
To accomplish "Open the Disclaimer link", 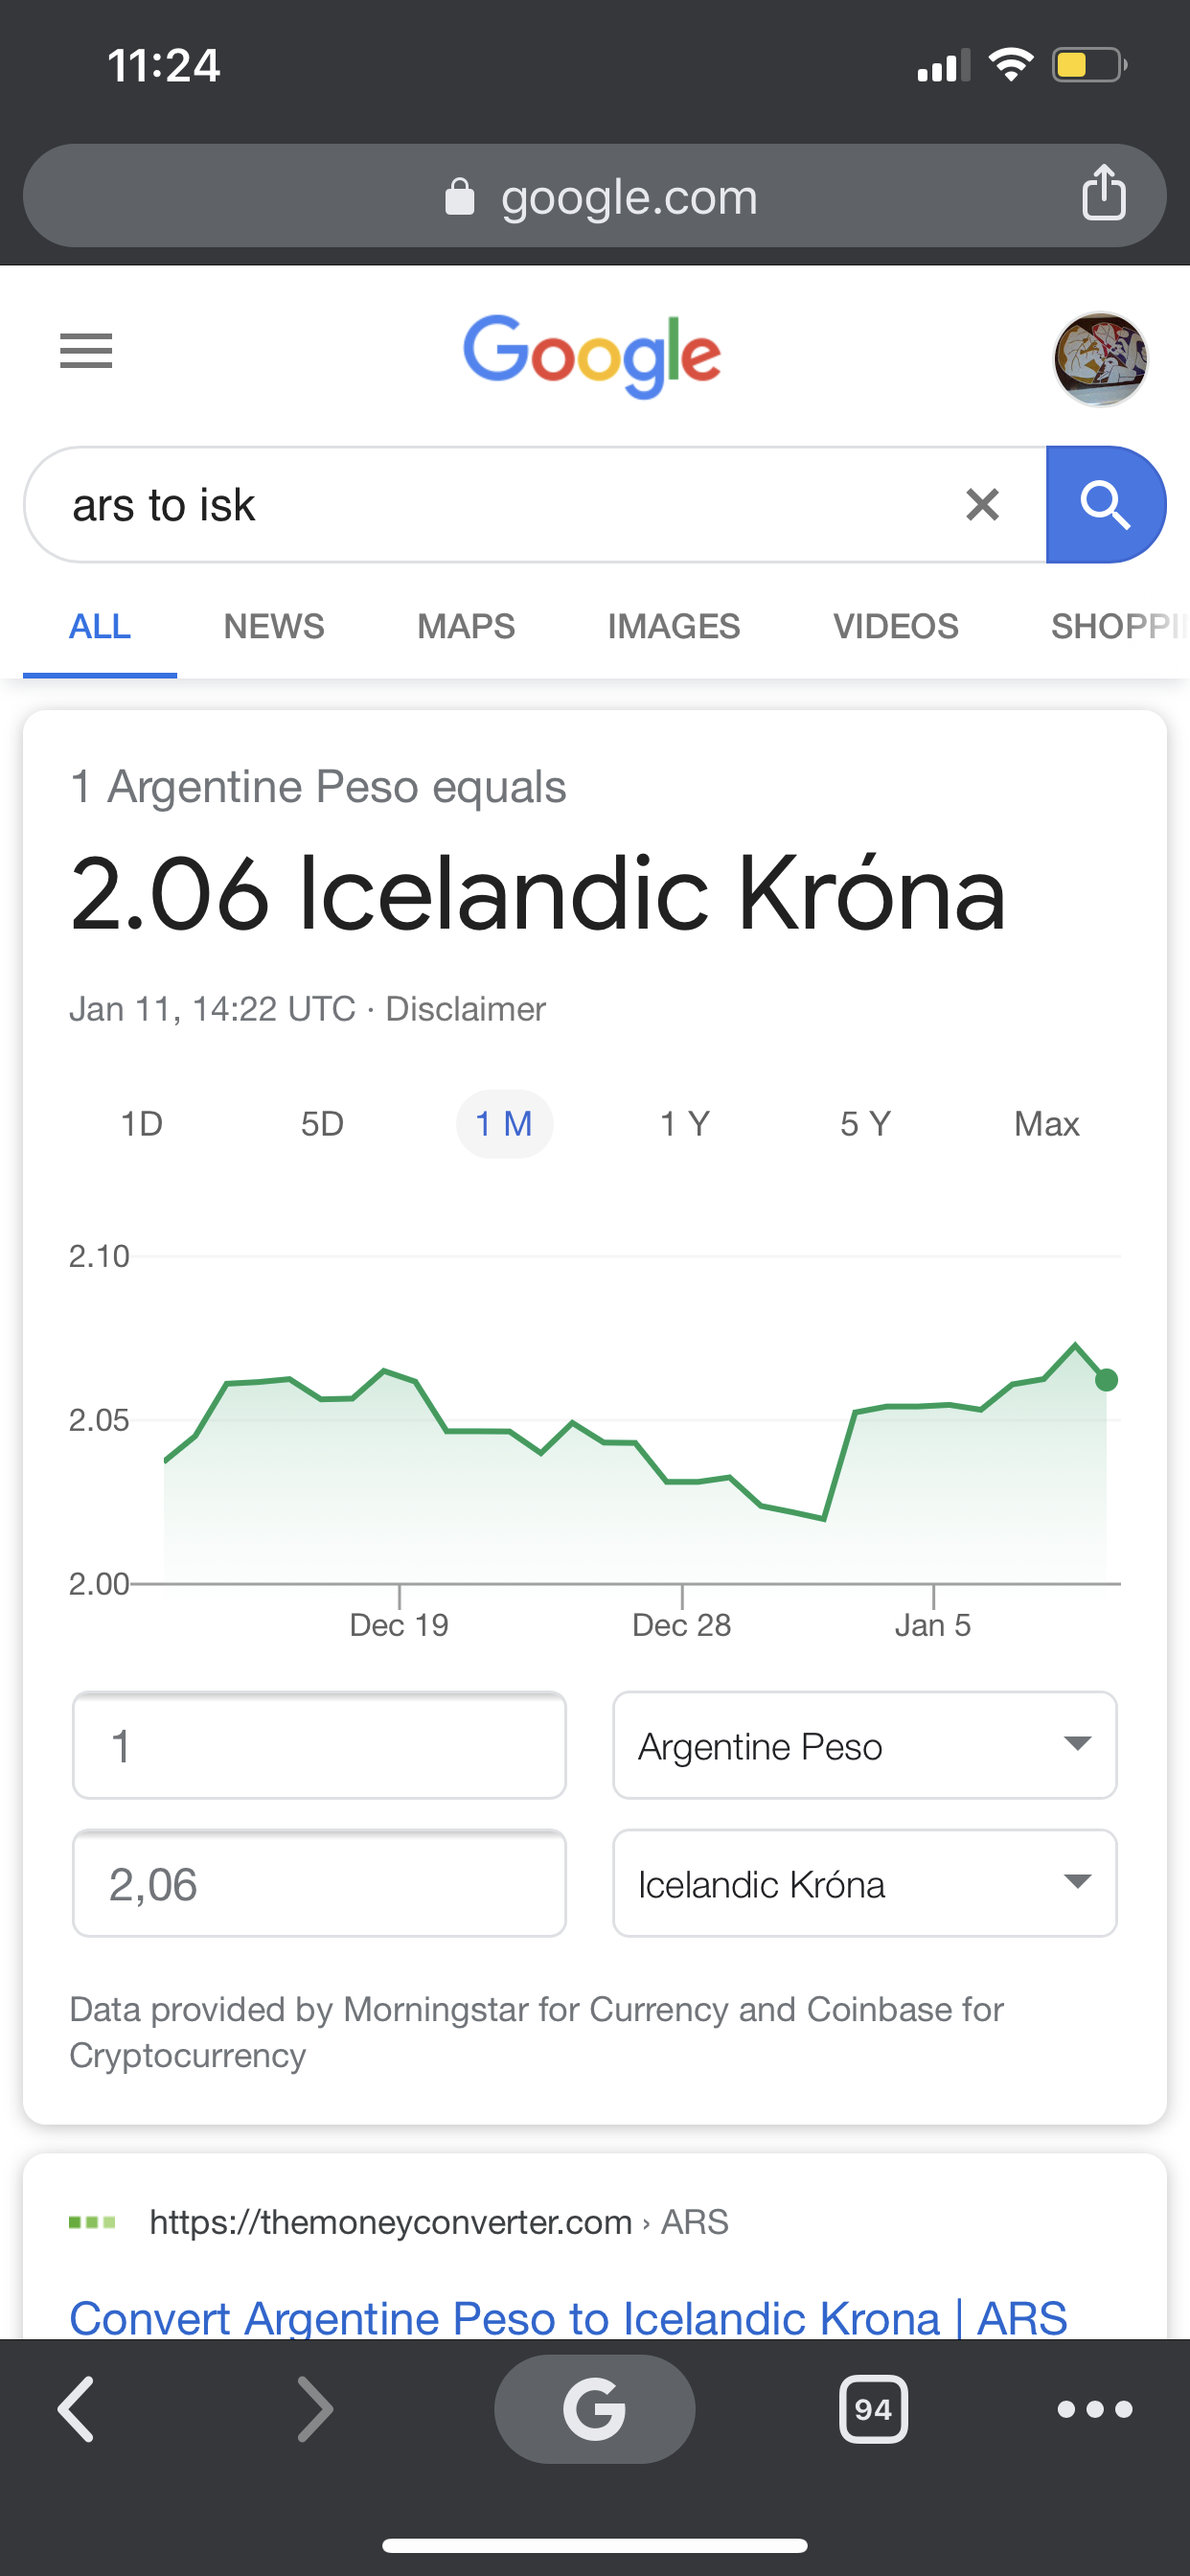I will tap(466, 1009).
